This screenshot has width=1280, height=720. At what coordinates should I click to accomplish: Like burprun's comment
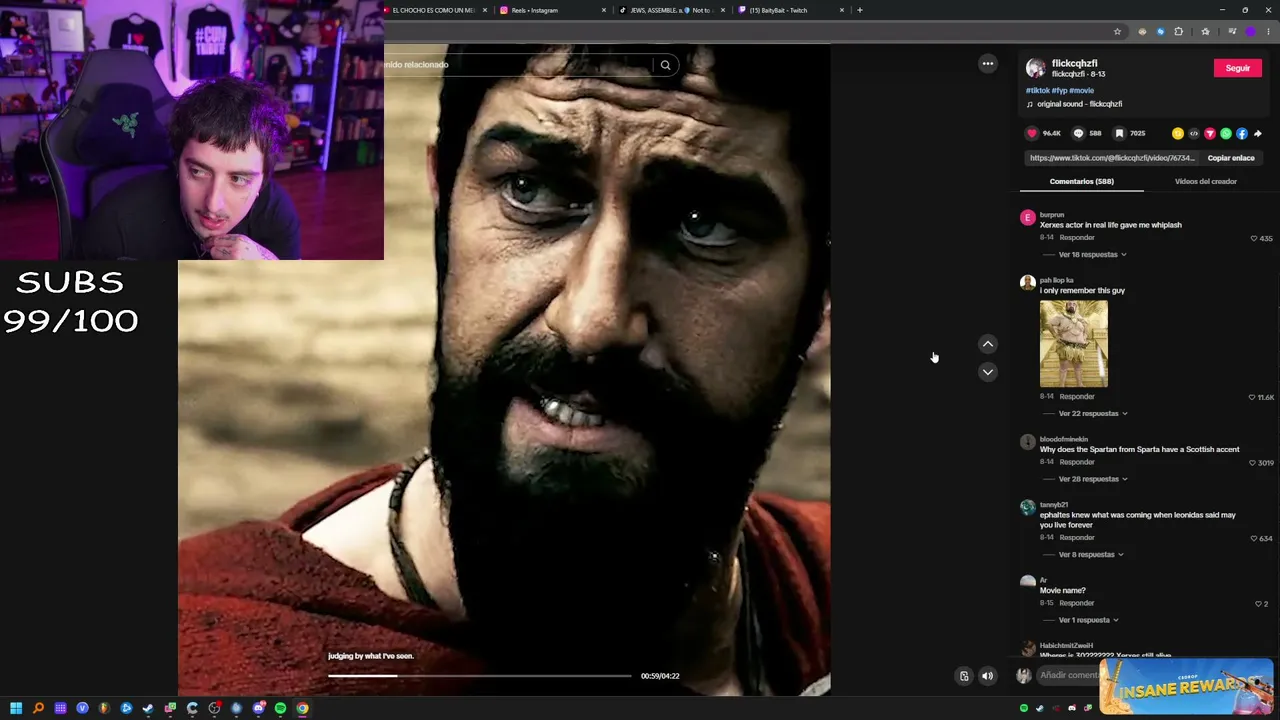coord(1254,238)
